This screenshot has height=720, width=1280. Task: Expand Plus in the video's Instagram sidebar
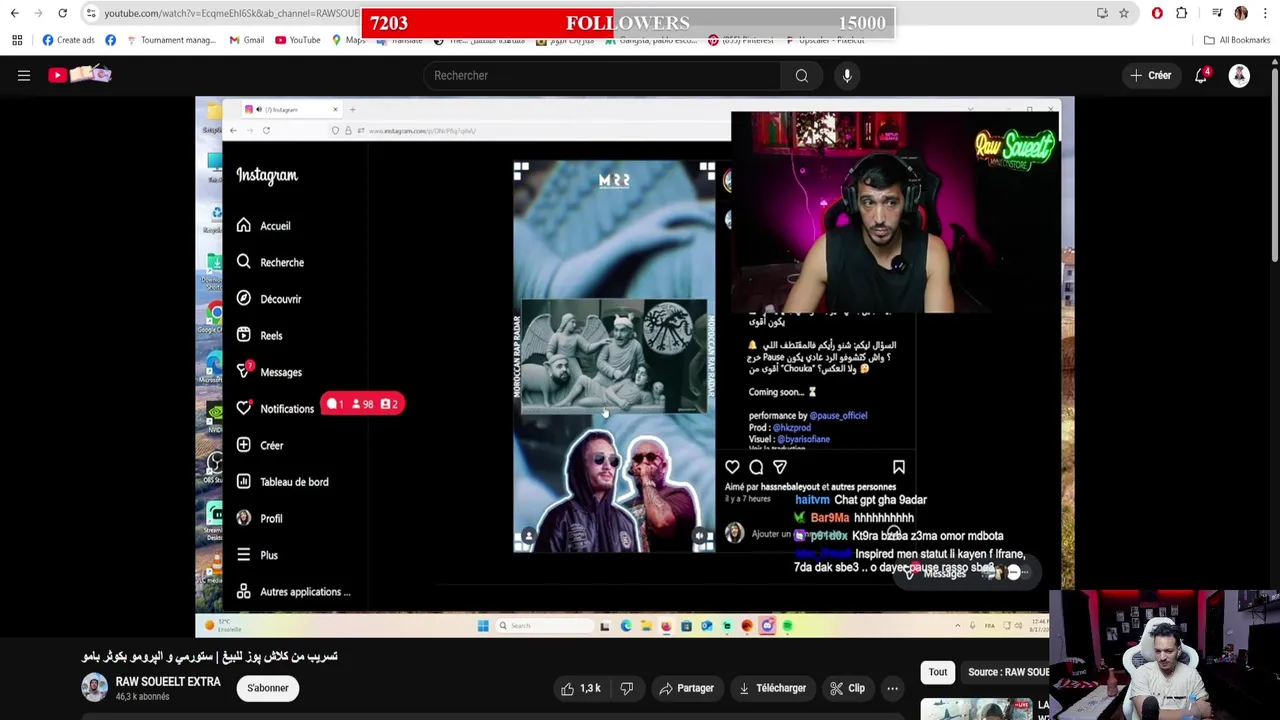coord(257,555)
